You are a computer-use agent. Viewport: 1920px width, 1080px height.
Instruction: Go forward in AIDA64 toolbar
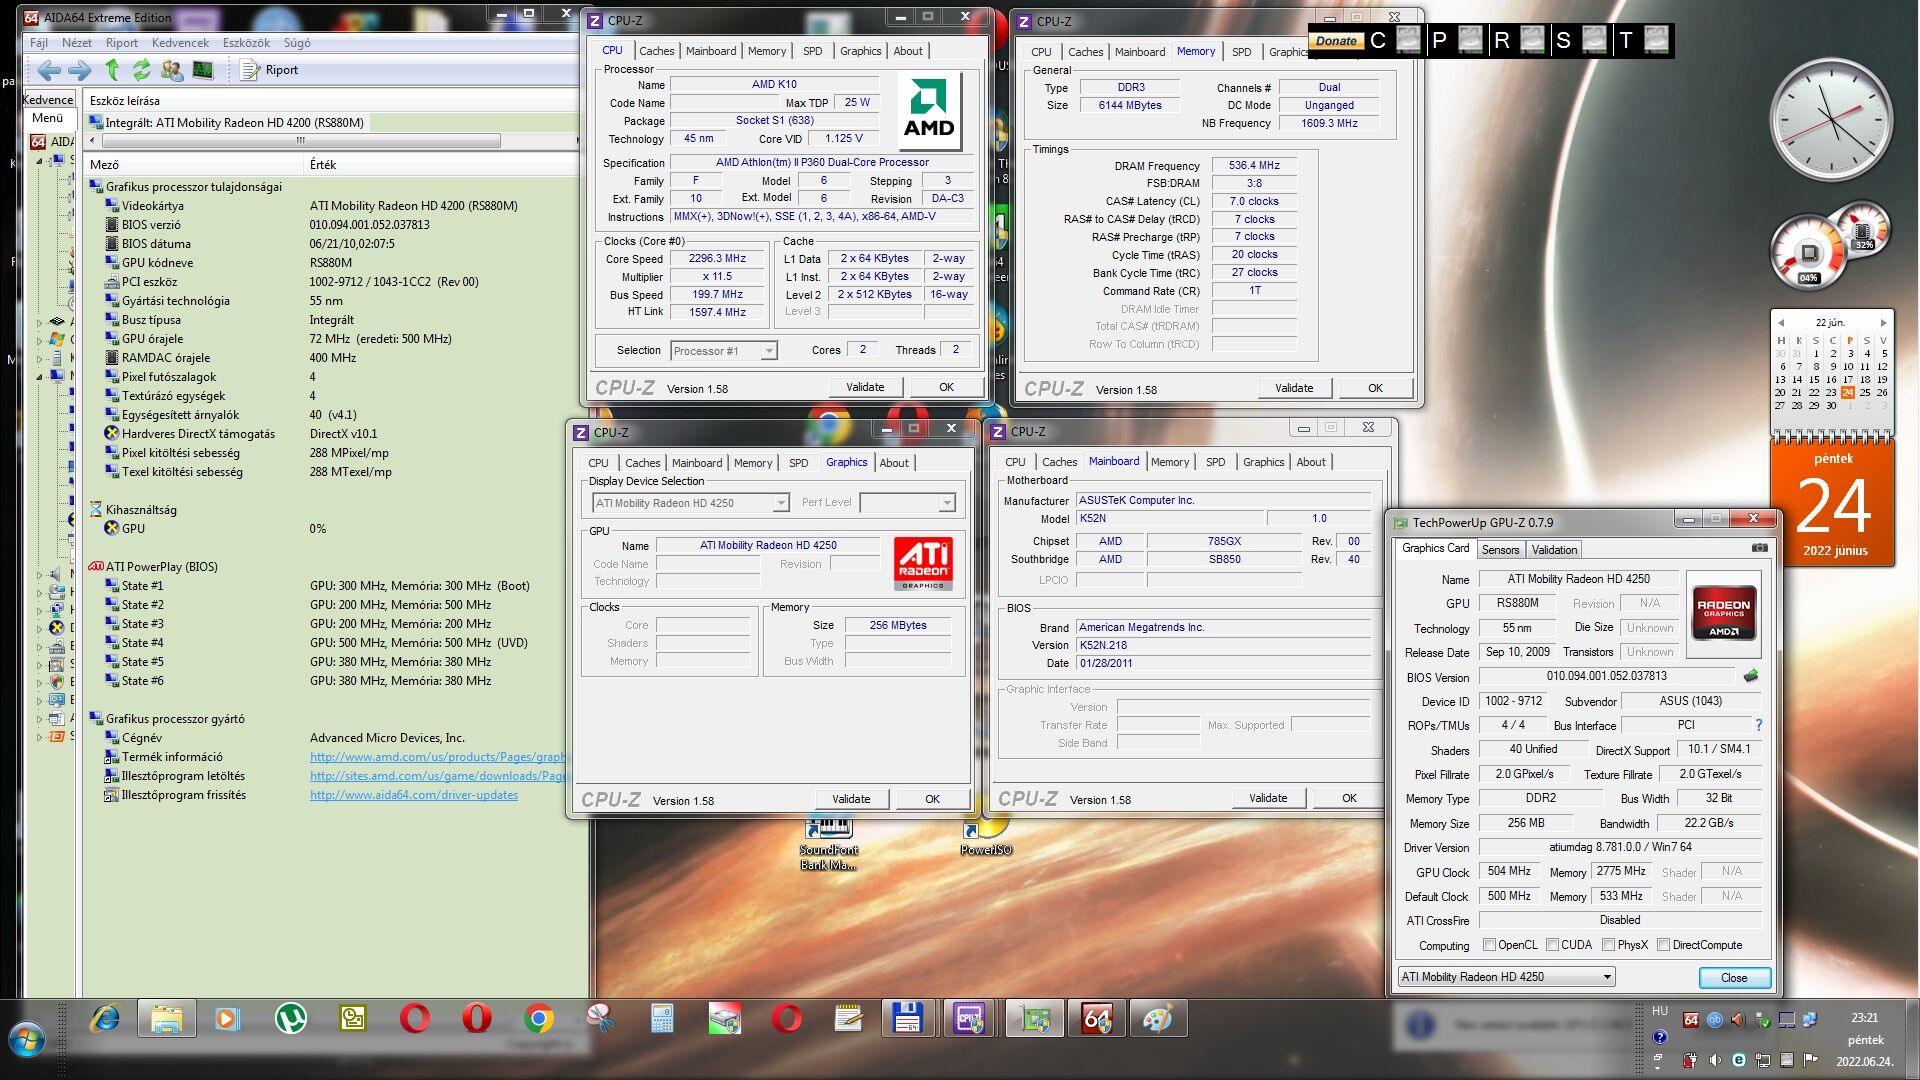[80, 70]
